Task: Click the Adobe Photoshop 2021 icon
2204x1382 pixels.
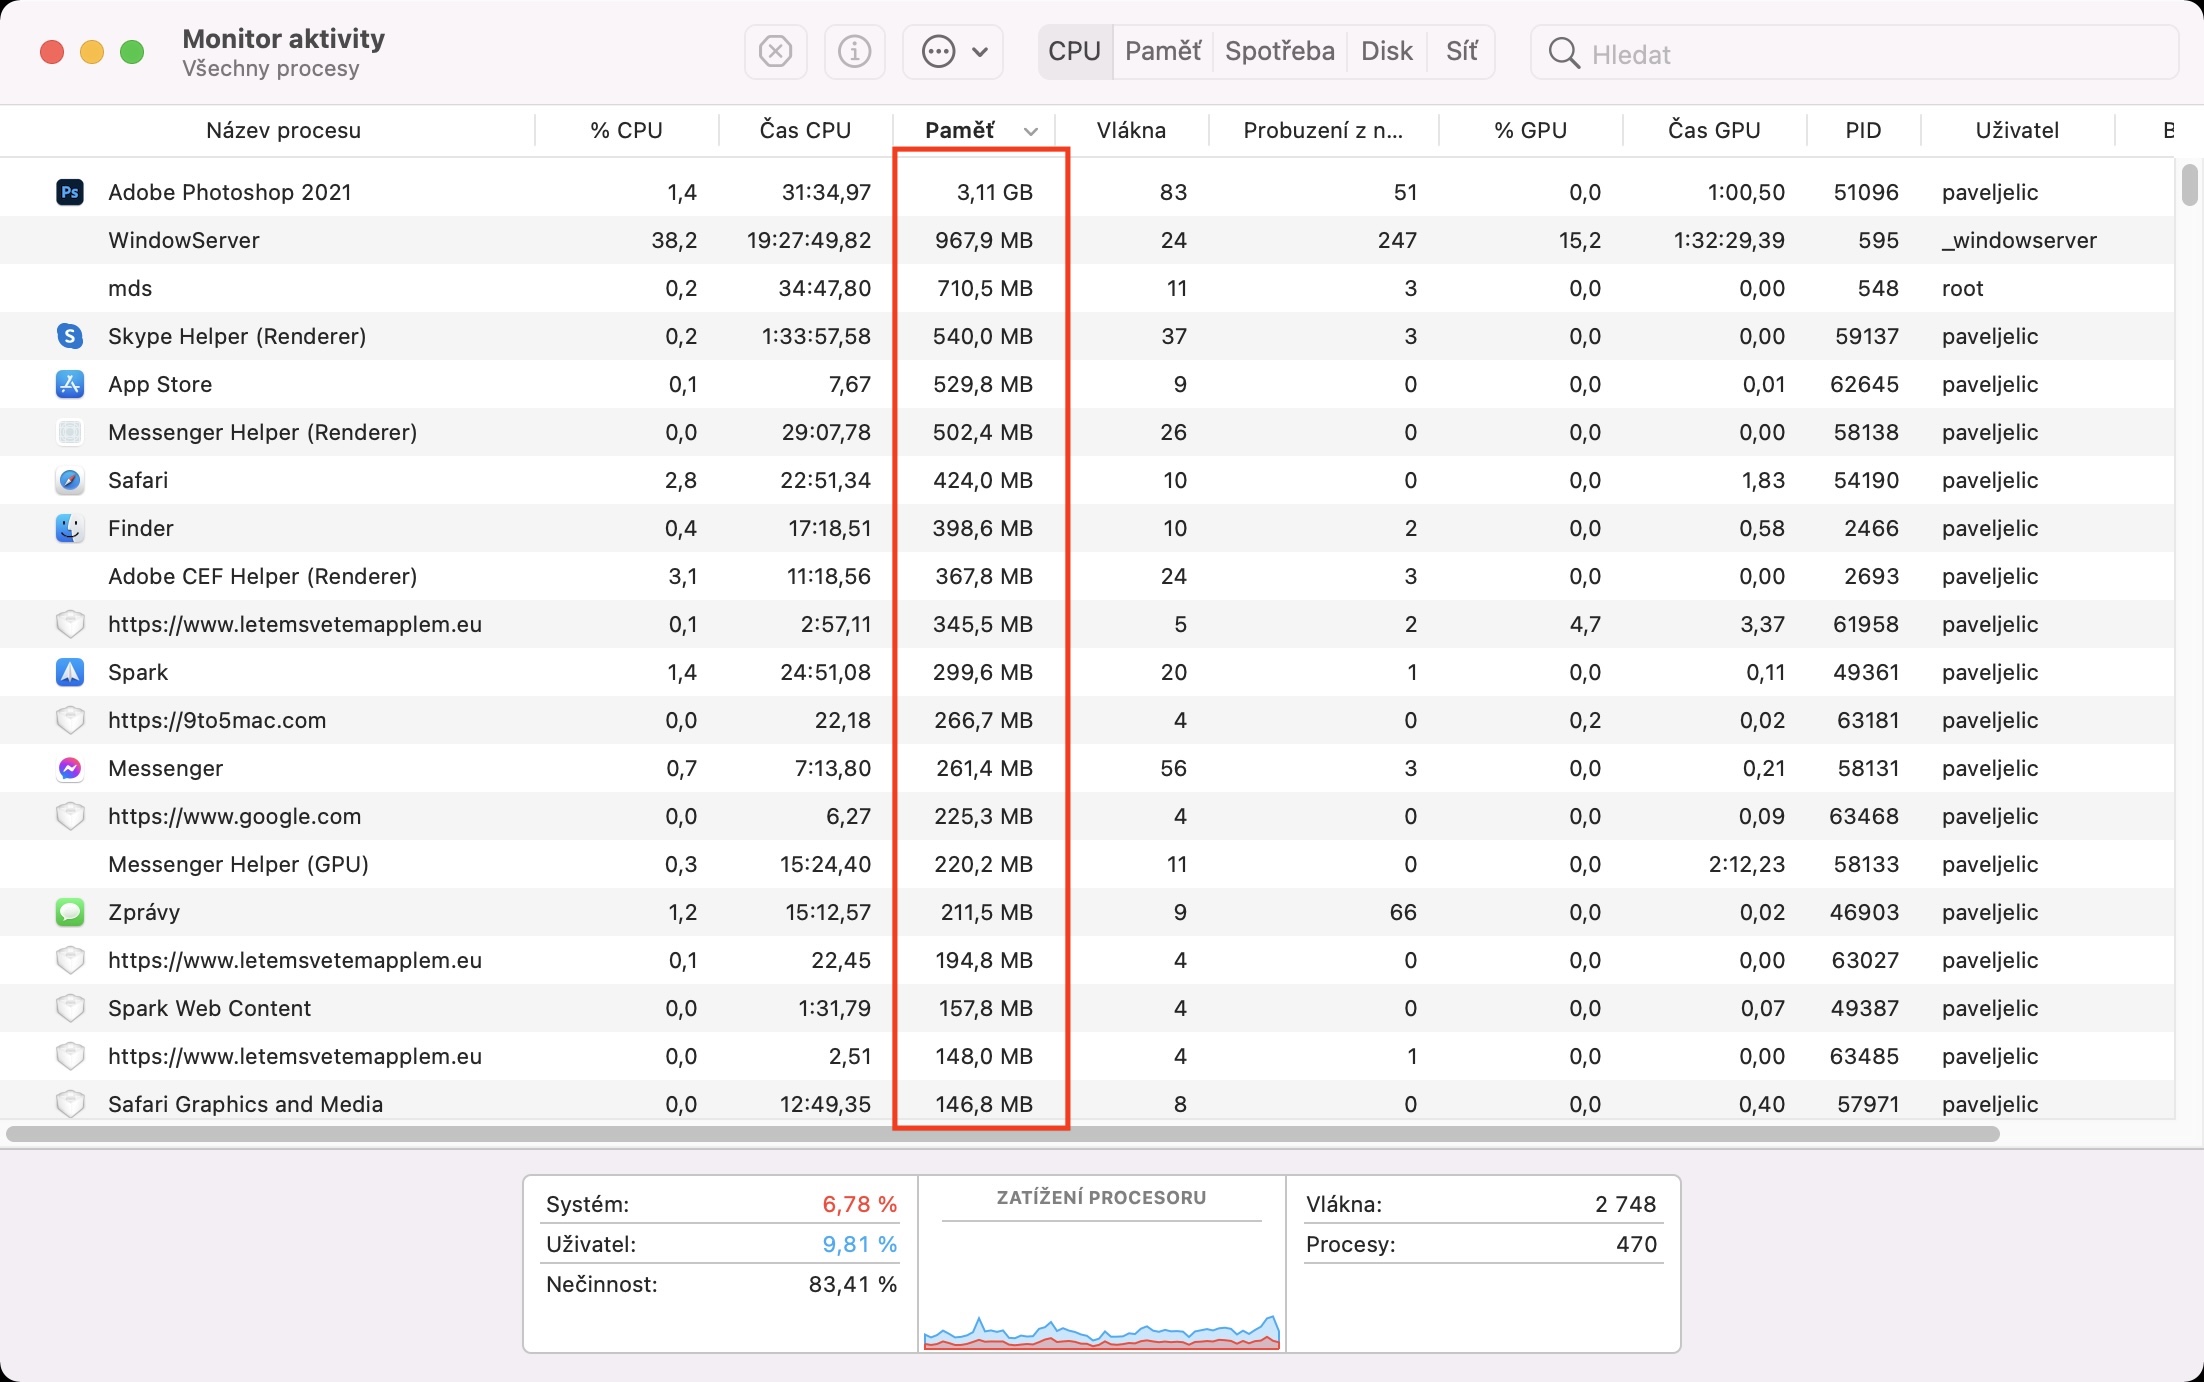Action: 69,192
